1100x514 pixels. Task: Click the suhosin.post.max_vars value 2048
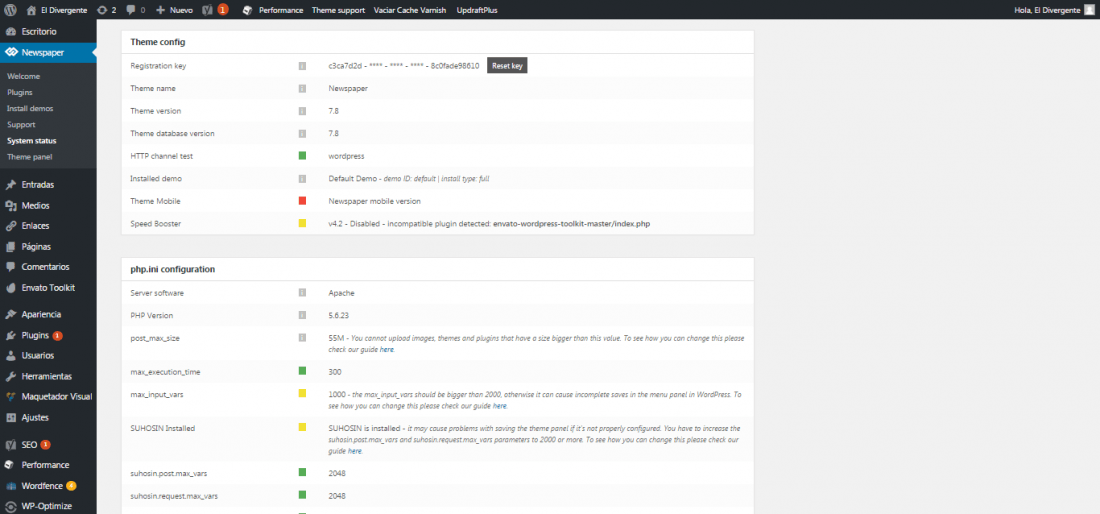[x=337, y=473]
